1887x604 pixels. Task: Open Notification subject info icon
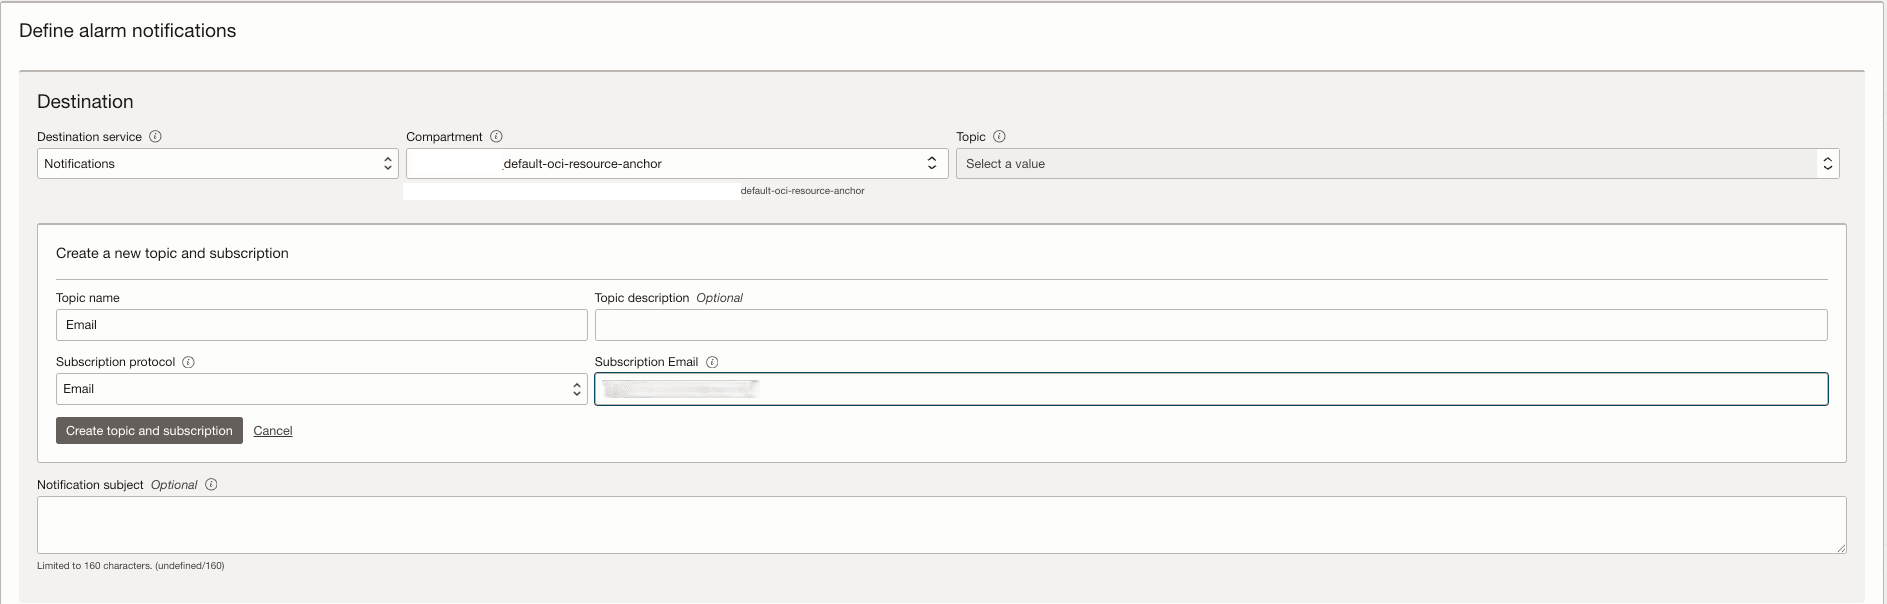pos(211,485)
